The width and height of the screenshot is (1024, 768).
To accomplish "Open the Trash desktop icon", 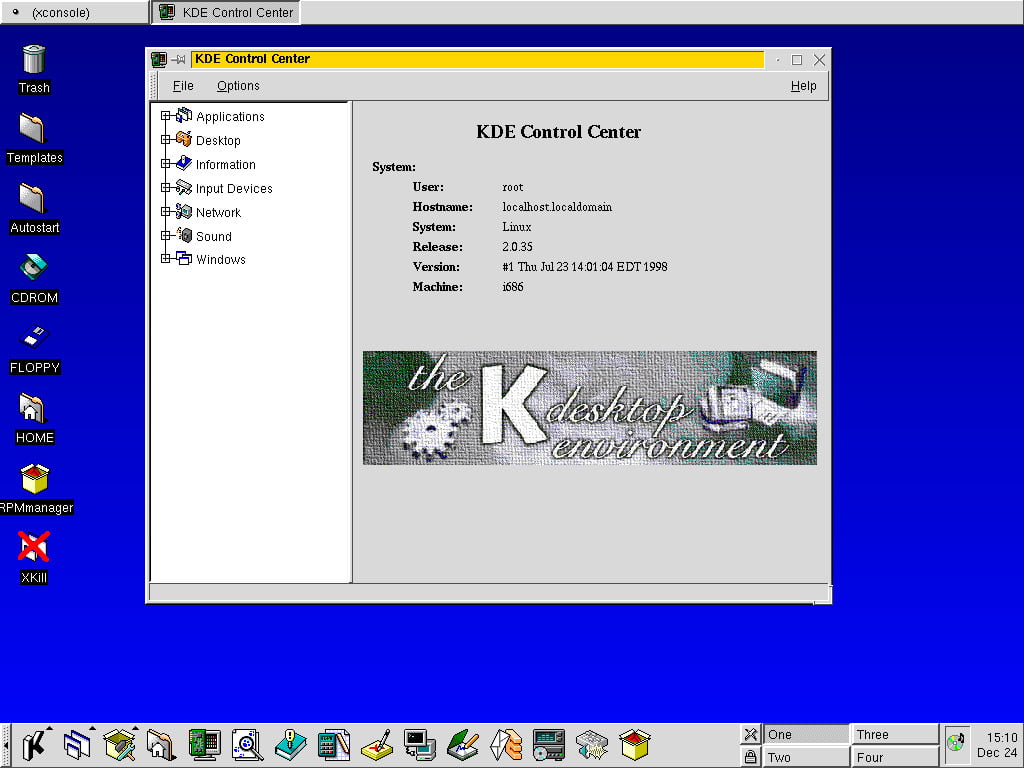I will coord(34,69).
